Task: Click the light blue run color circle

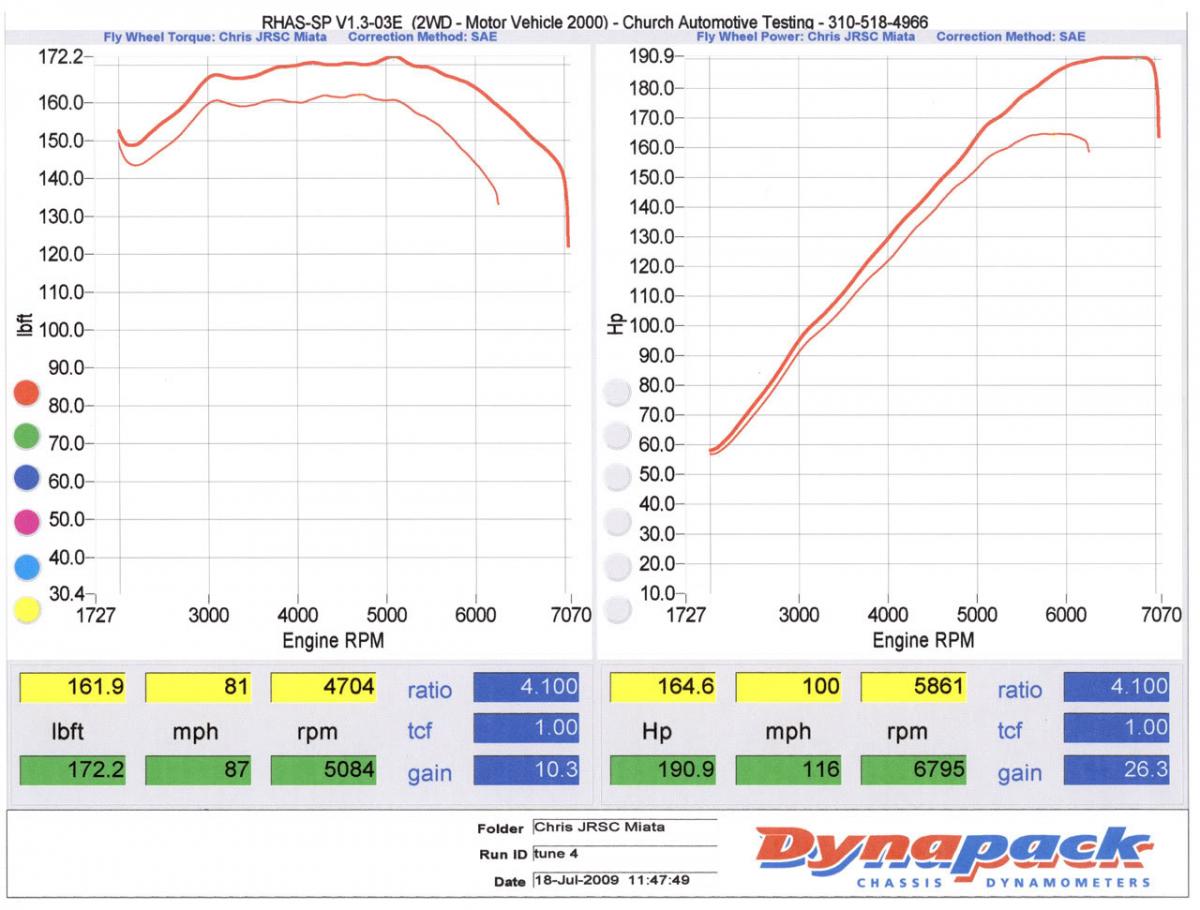Action: (x=27, y=566)
